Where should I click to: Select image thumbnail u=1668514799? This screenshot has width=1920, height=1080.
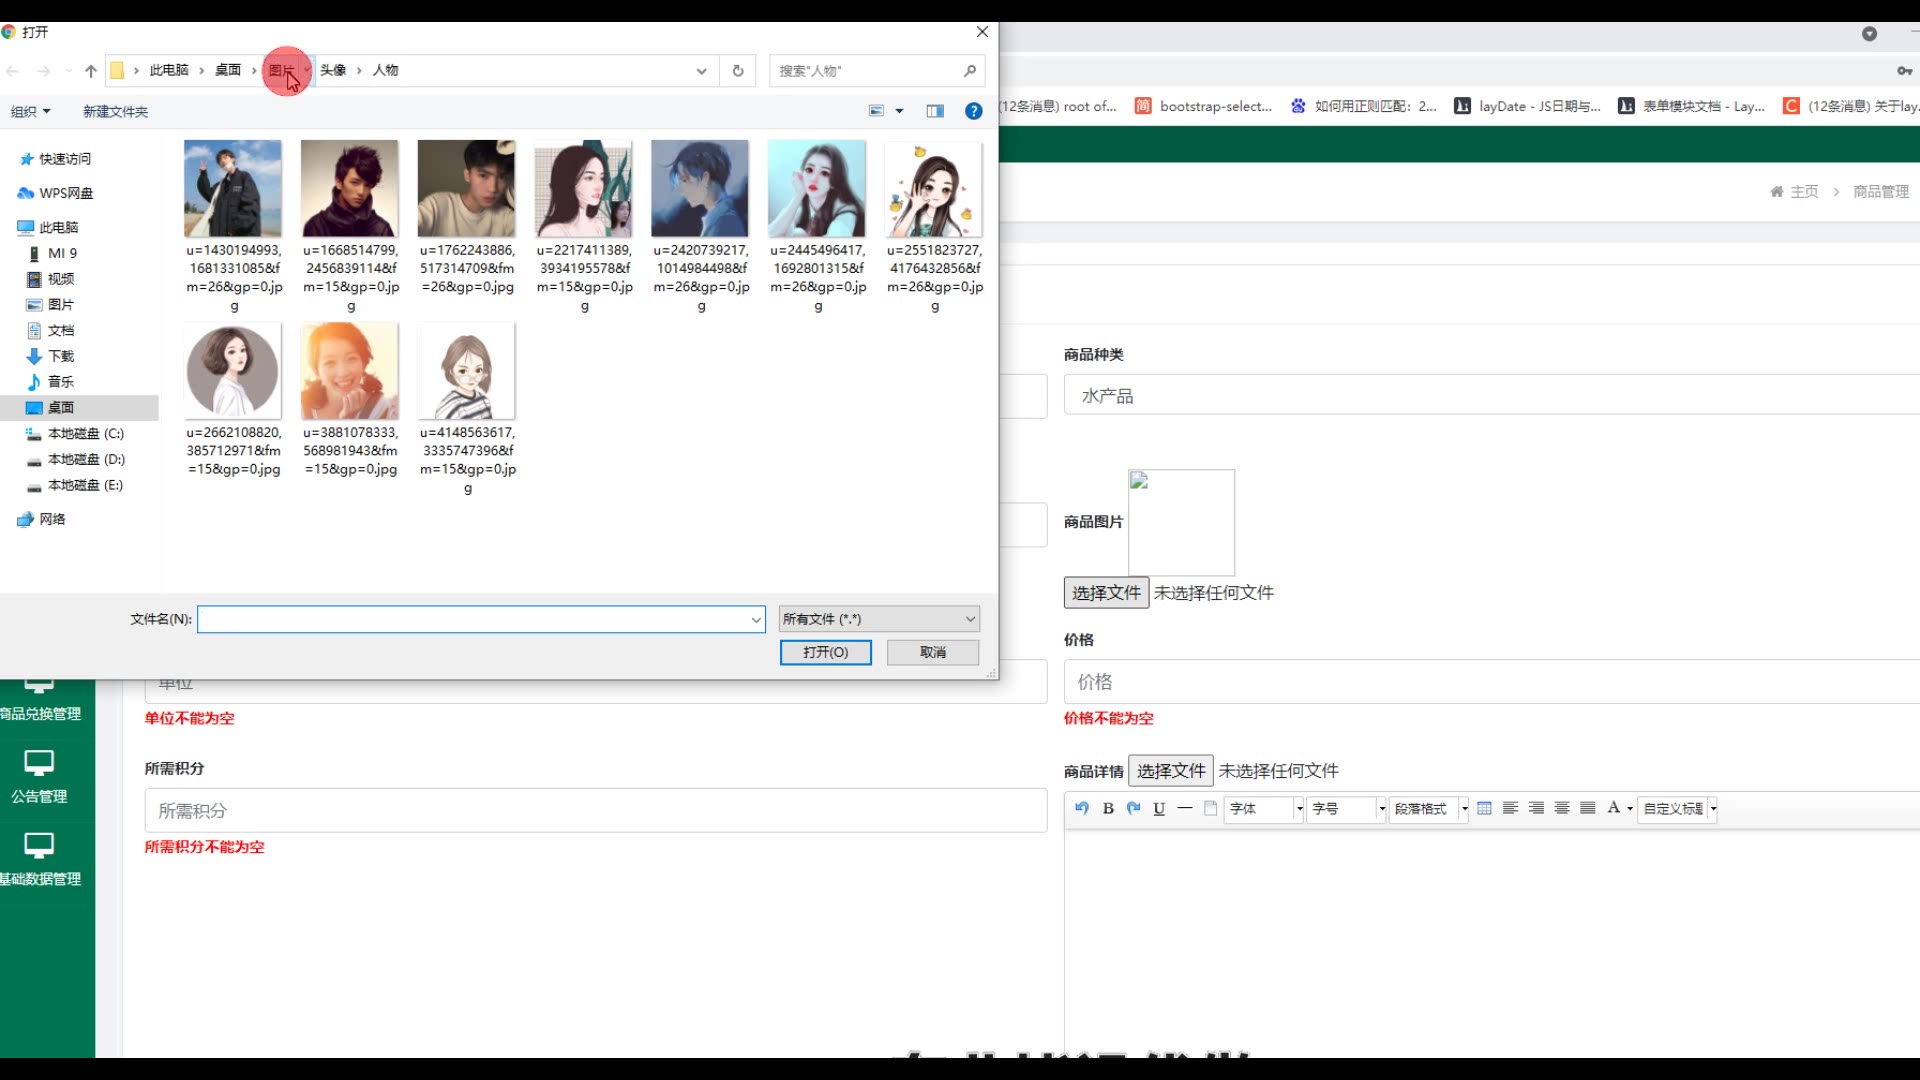pos(350,188)
